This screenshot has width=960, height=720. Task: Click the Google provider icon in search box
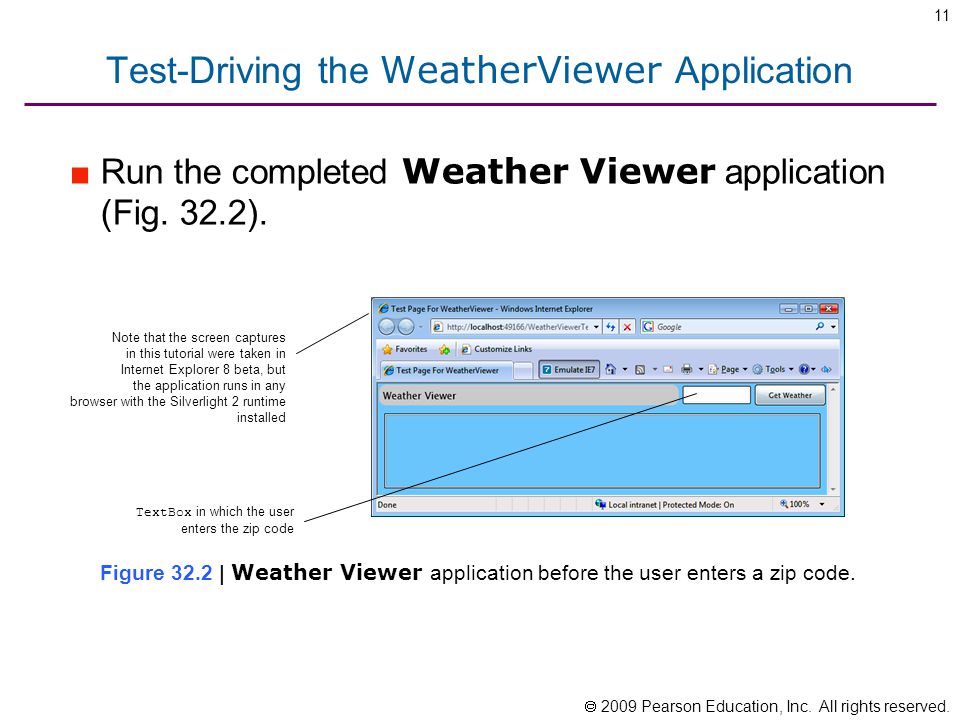[x=648, y=327]
